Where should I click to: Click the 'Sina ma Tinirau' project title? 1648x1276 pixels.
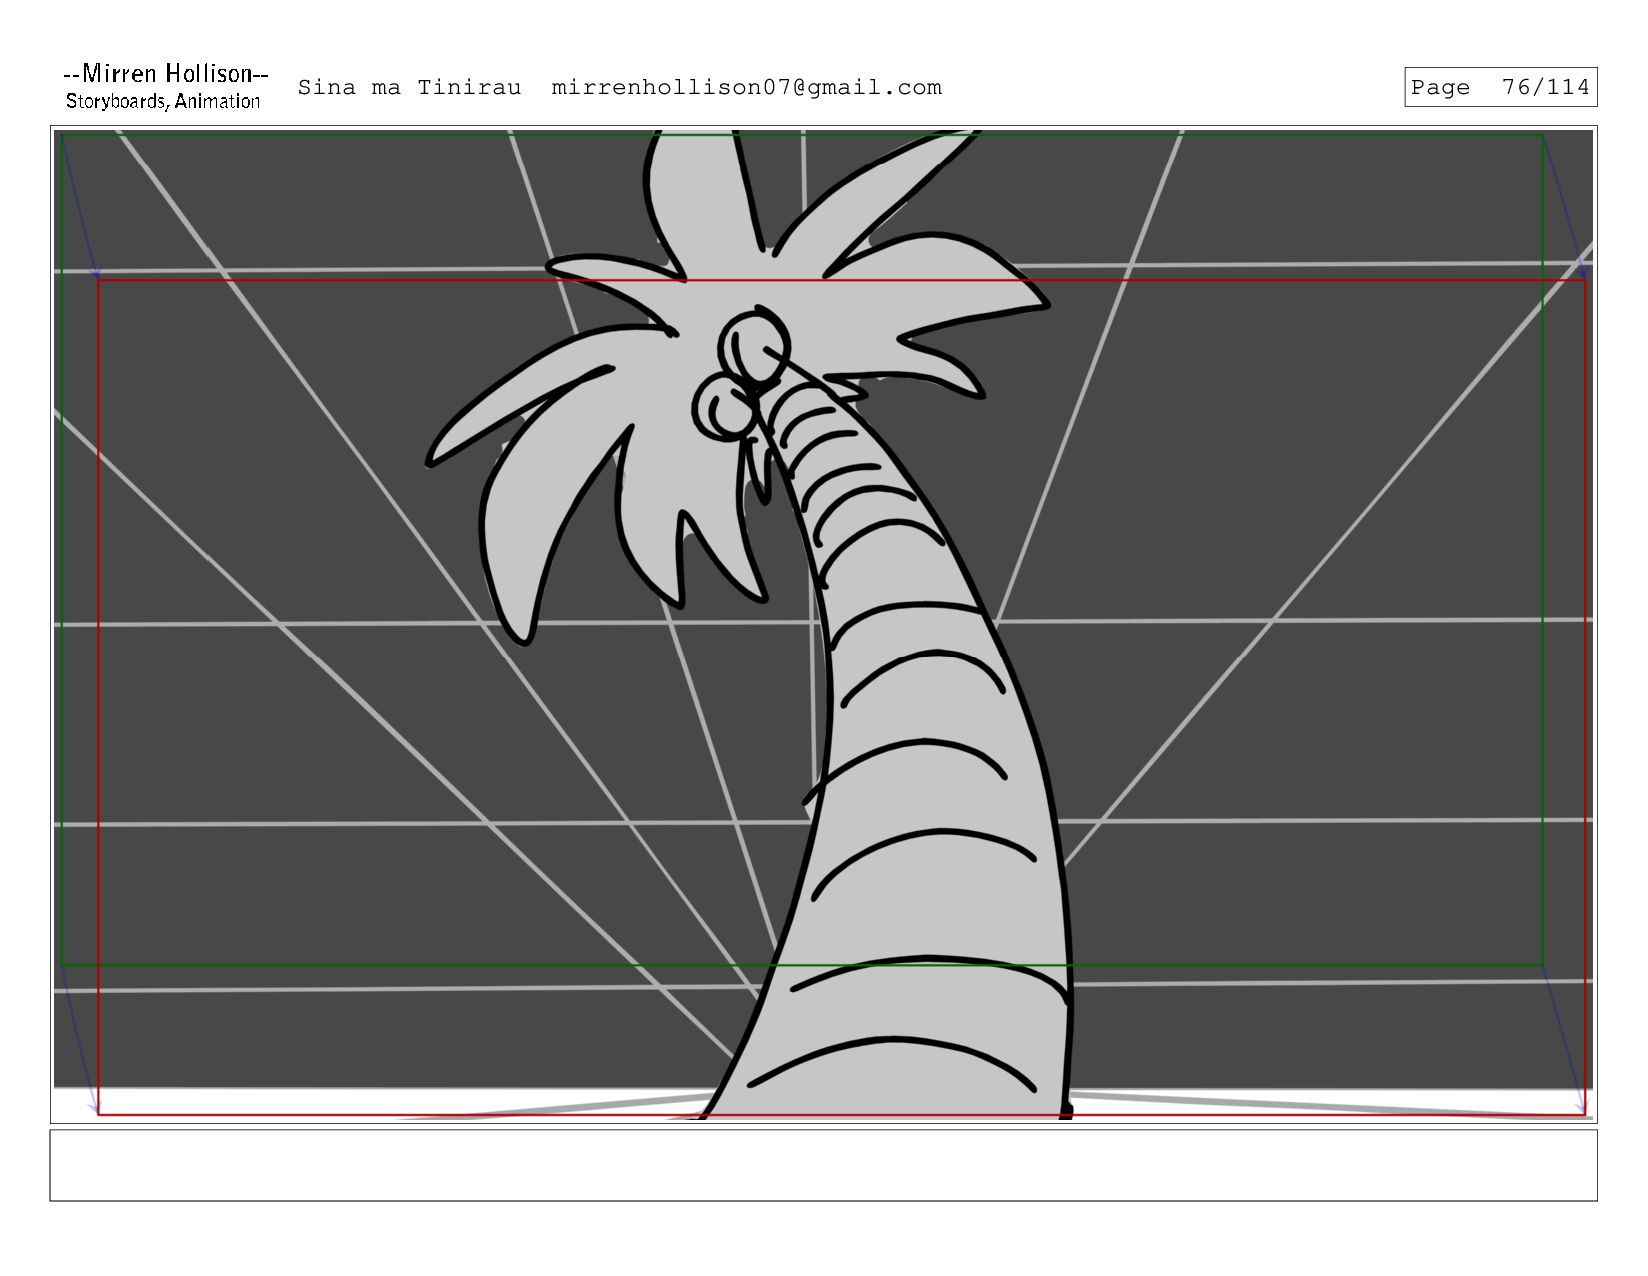409,88
